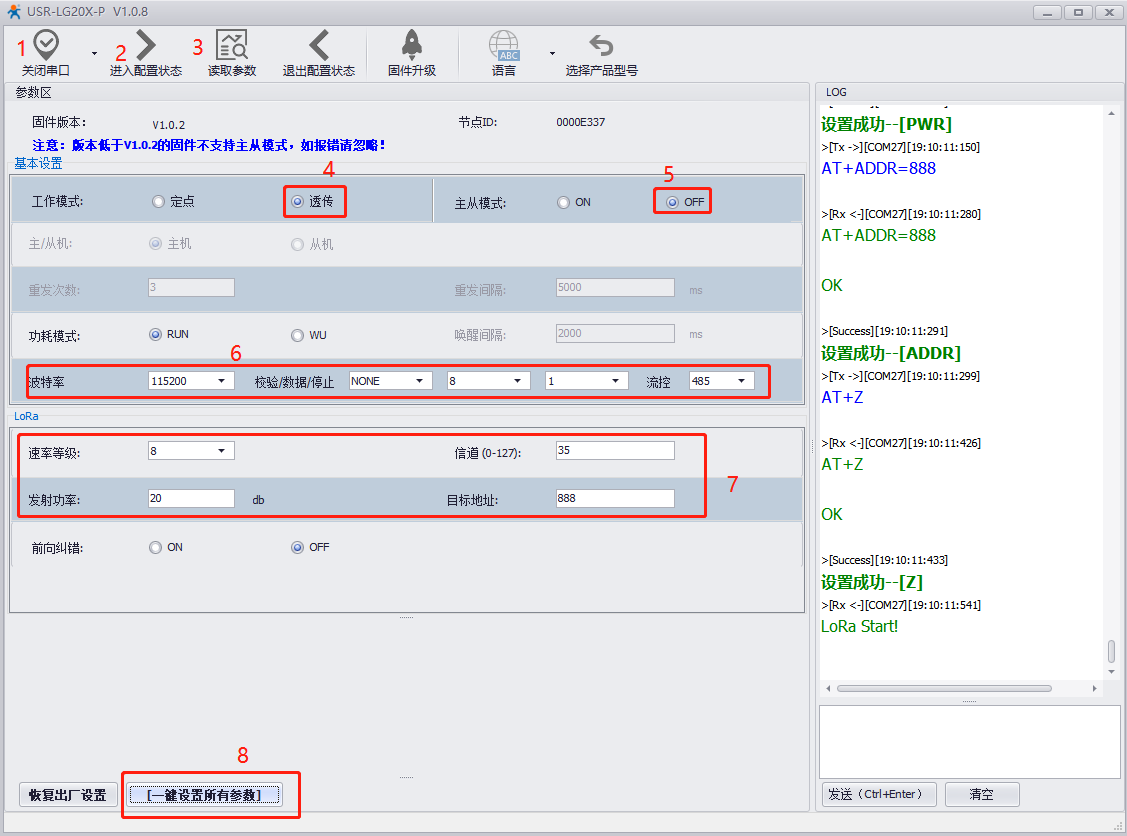
Task: Click one-key set all parameters (一键设置所有参数) button
Action: coord(205,795)
